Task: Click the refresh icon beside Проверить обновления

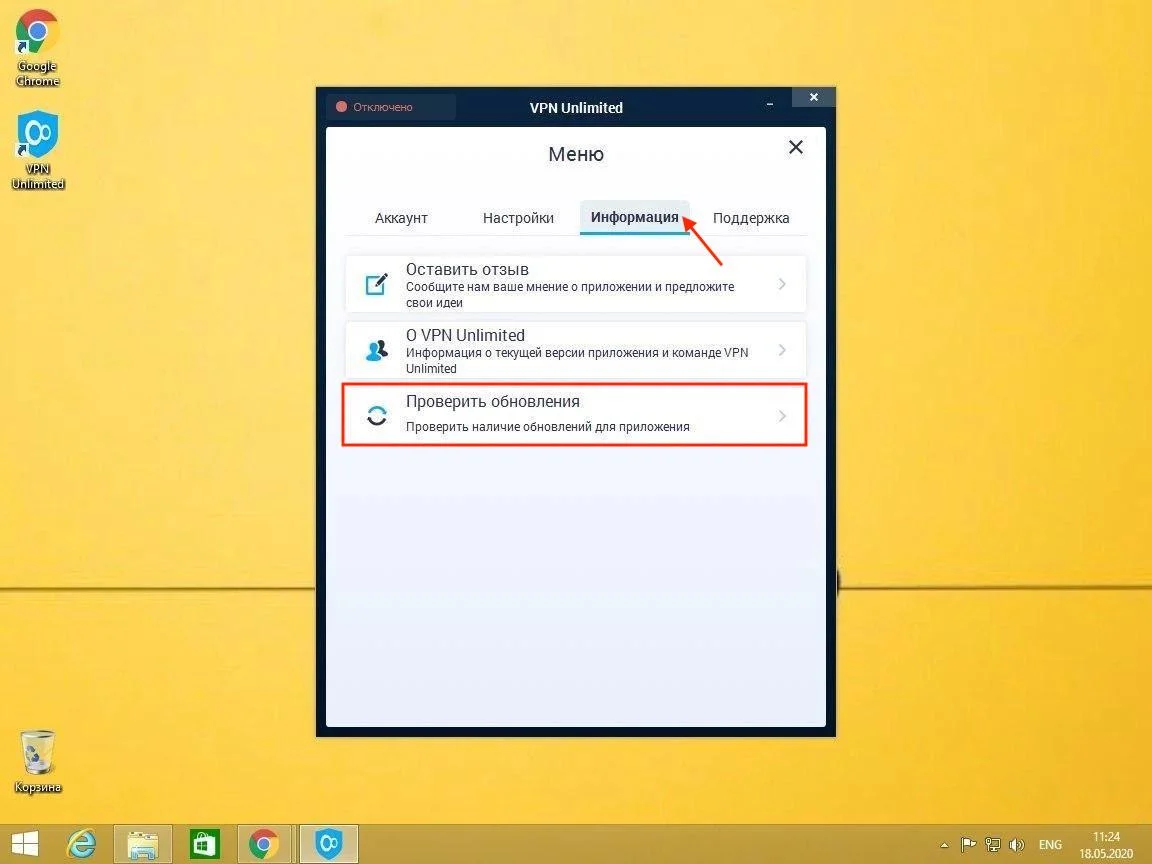Action: tap(377, 416)
